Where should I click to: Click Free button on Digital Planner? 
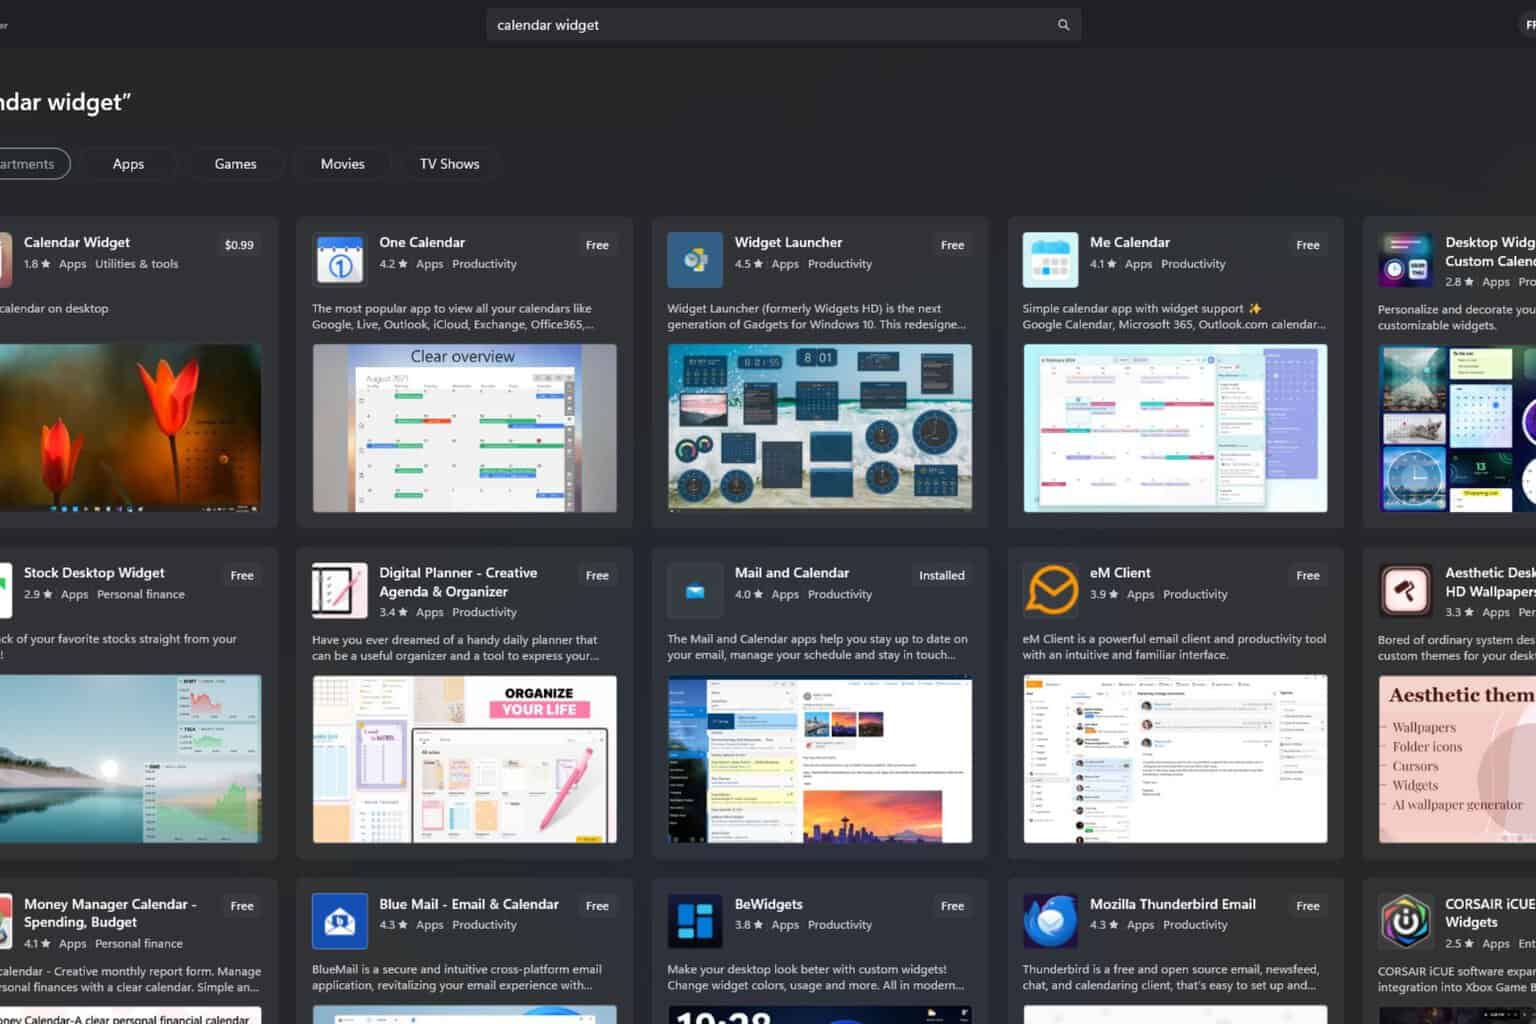click(597, 576)
